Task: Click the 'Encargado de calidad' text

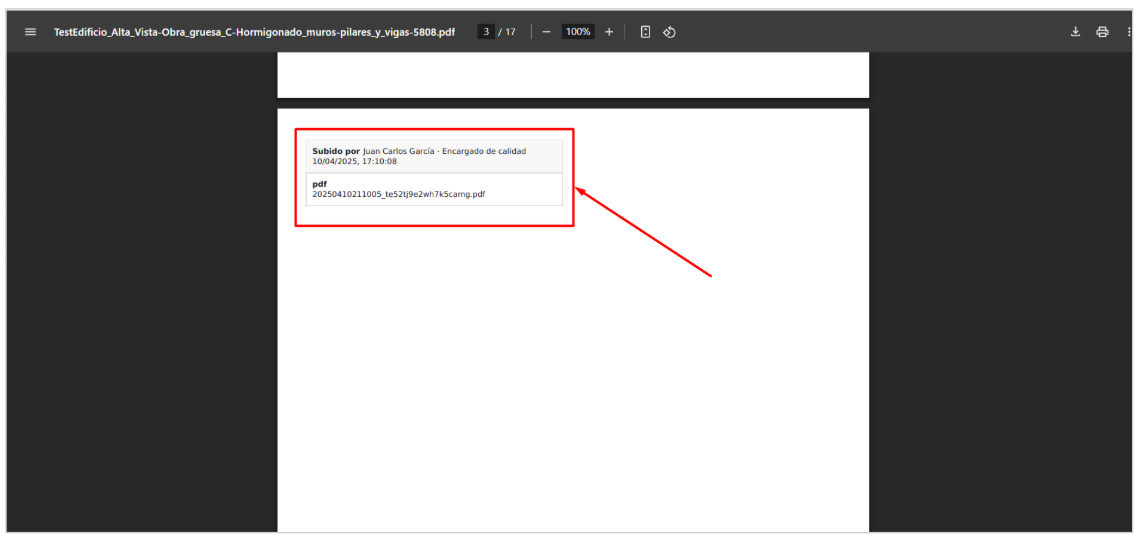Action: coord(485,151)
